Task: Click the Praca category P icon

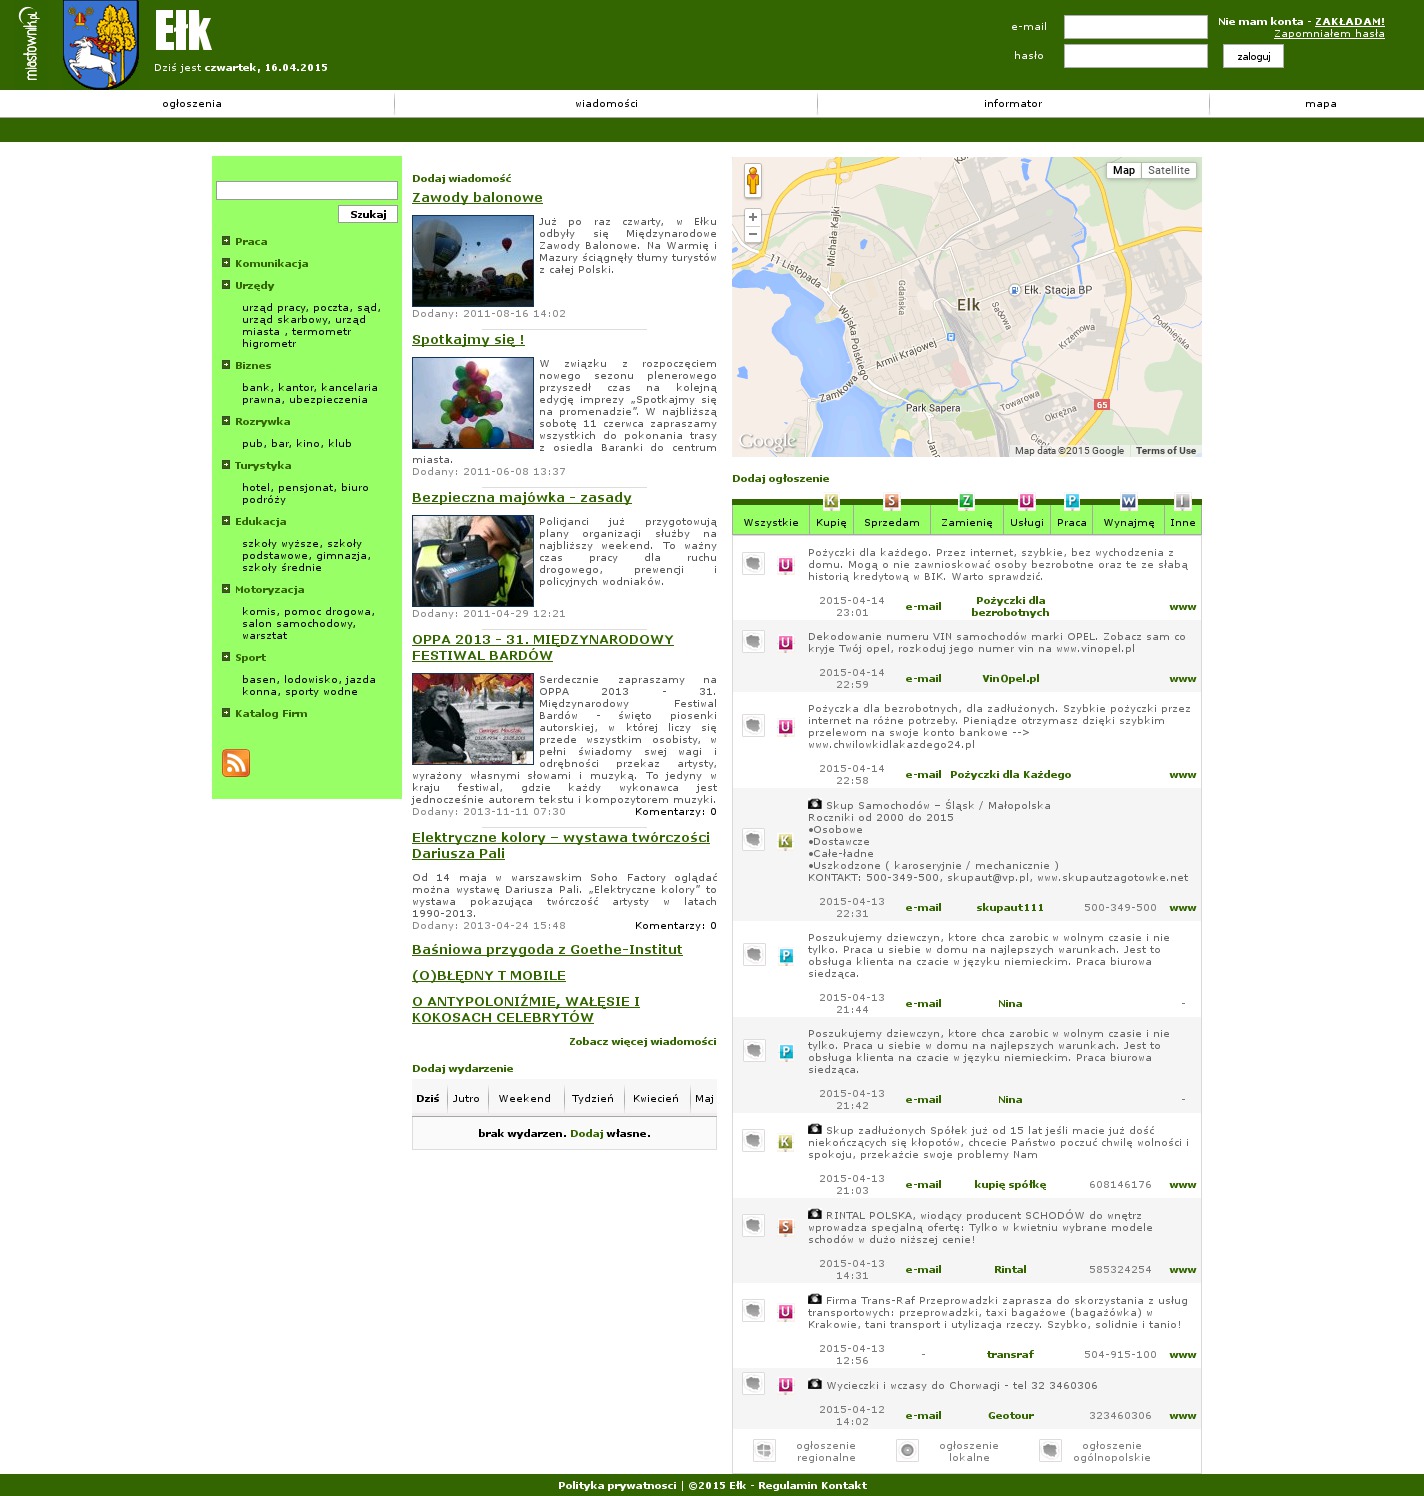Action: pyautogui.click(x=1072, y=501)
